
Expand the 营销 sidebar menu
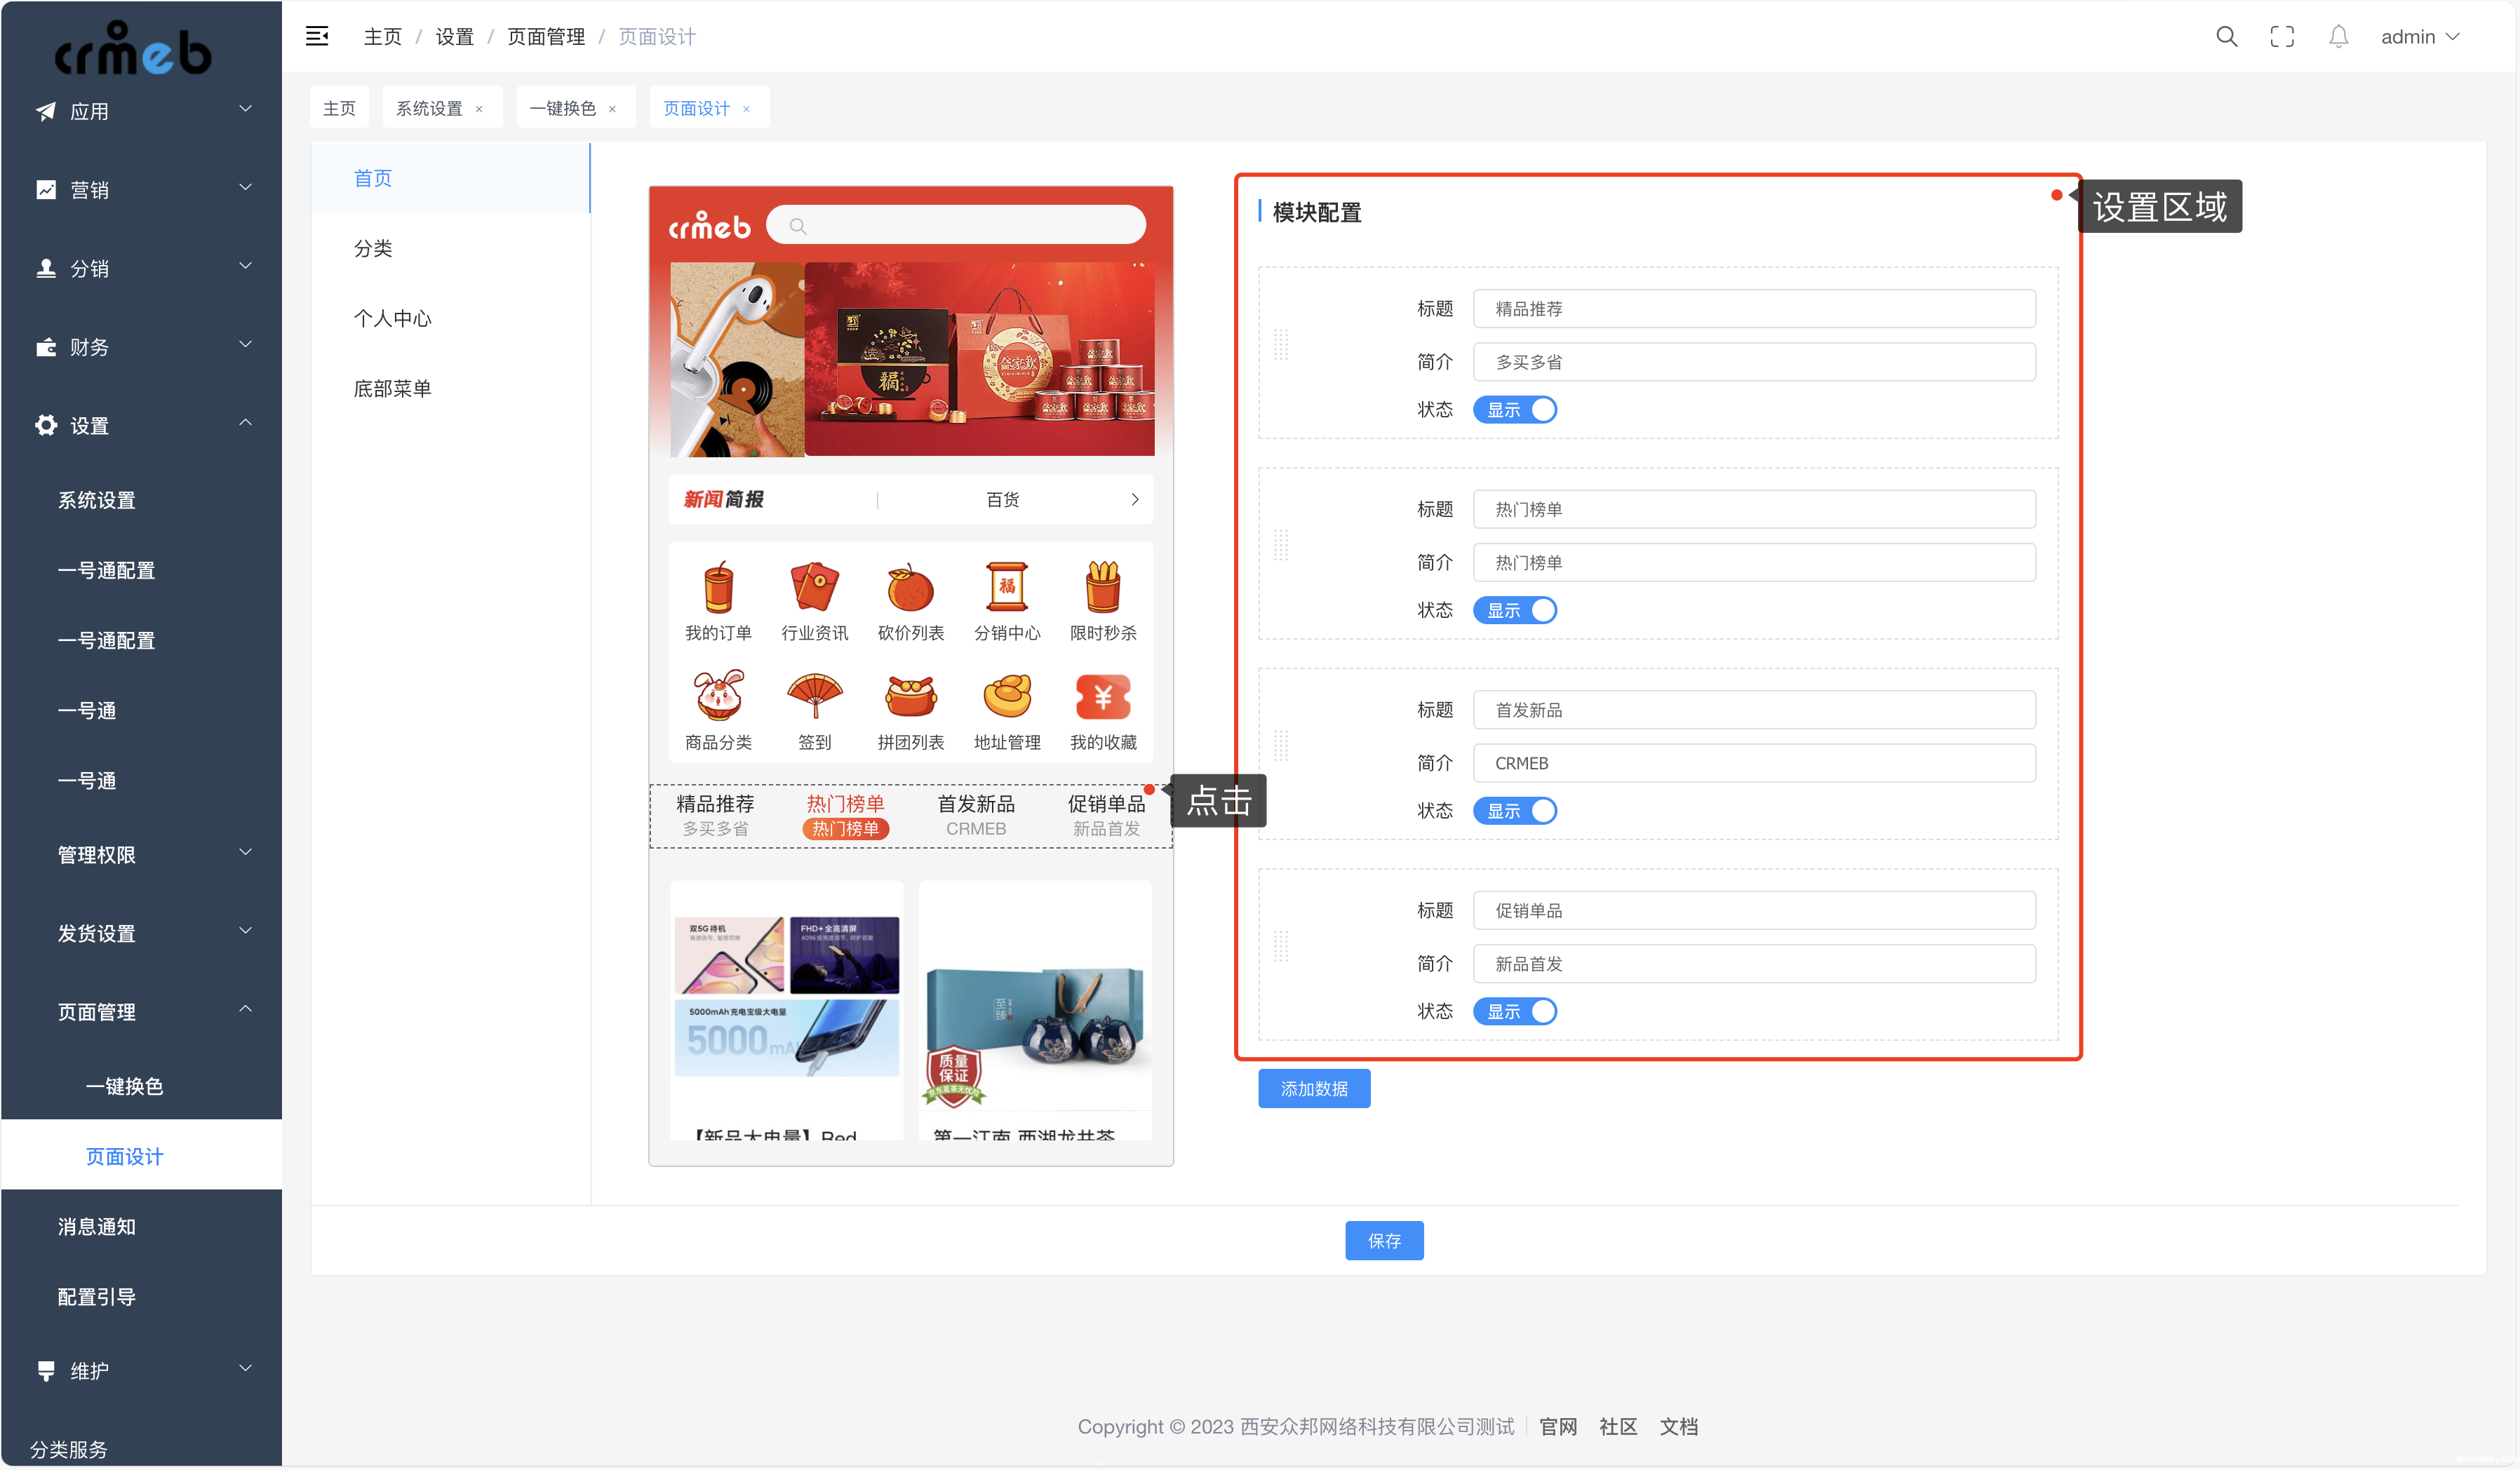[x=141, y=189]
